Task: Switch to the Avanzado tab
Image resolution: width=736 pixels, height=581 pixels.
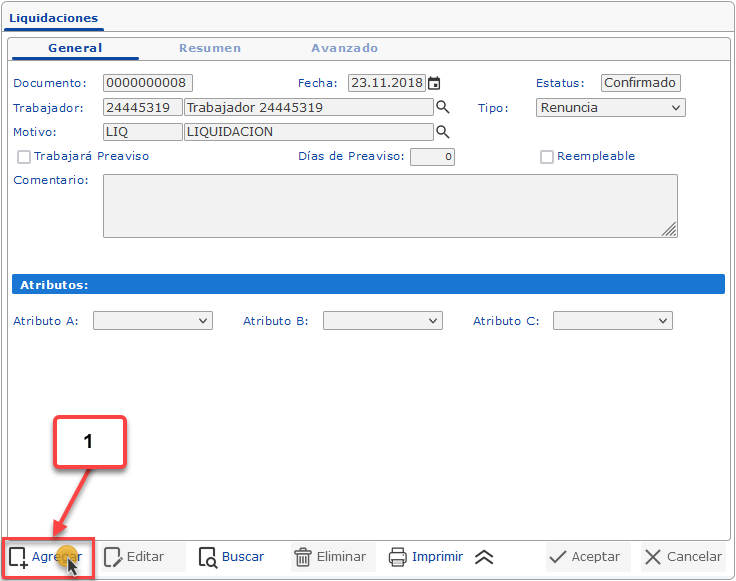Action: (344, 48)
